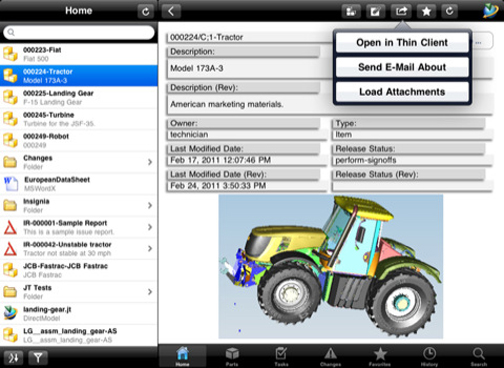Click the edit pencil toolbar icon
This screenshot has width=504, height=368.
click(376, 11)
